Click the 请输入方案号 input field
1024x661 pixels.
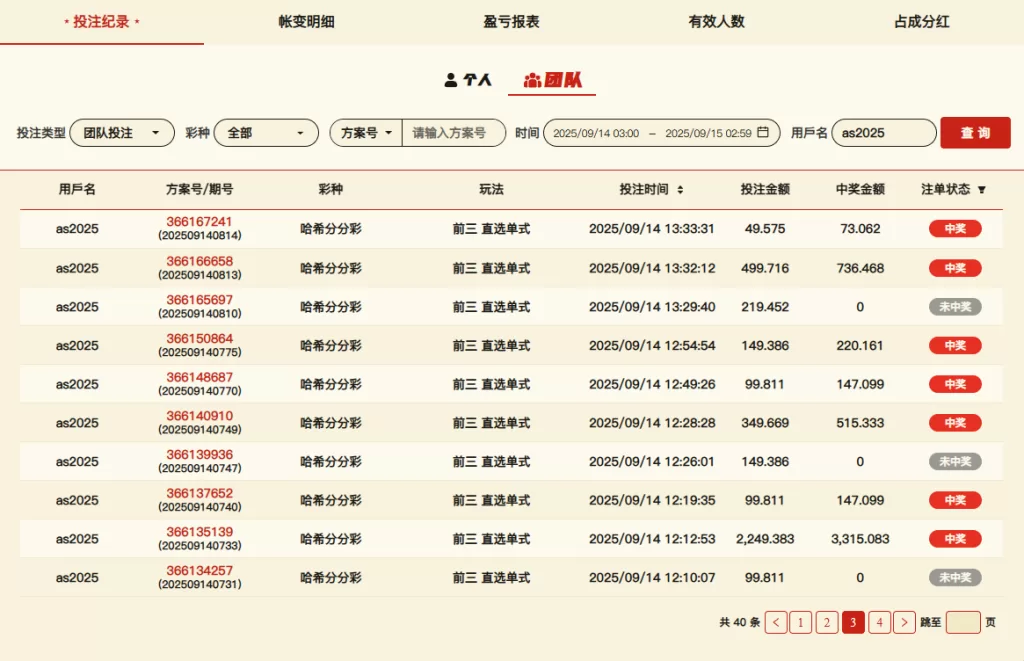click(453, 133)
